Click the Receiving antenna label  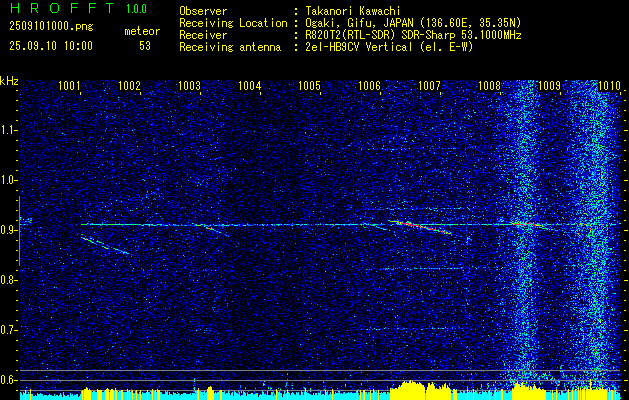(230, 47)
